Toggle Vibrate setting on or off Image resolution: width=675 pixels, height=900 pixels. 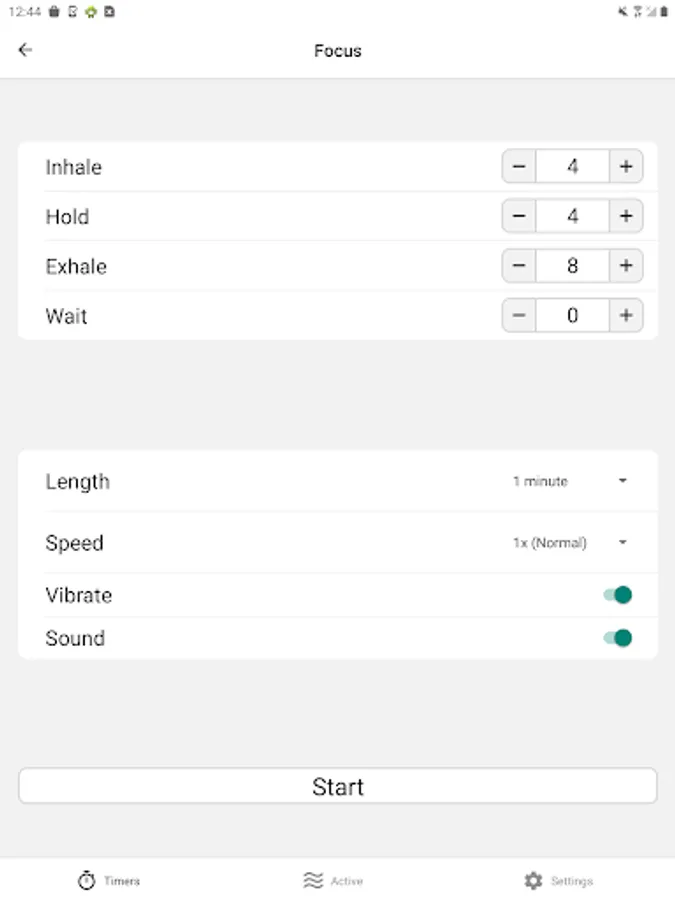coord(619,594)
